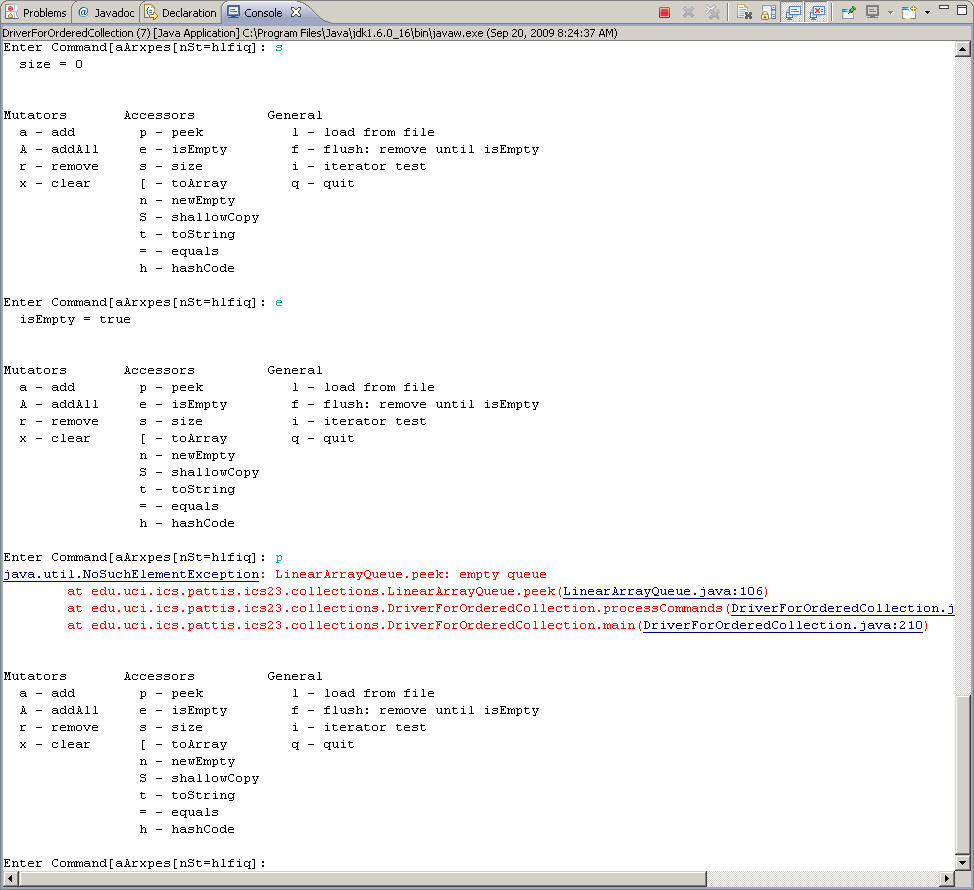Follow the DriverForOrderedCollection.java:210 link
974x890 pixels.
tap(784, 626)
